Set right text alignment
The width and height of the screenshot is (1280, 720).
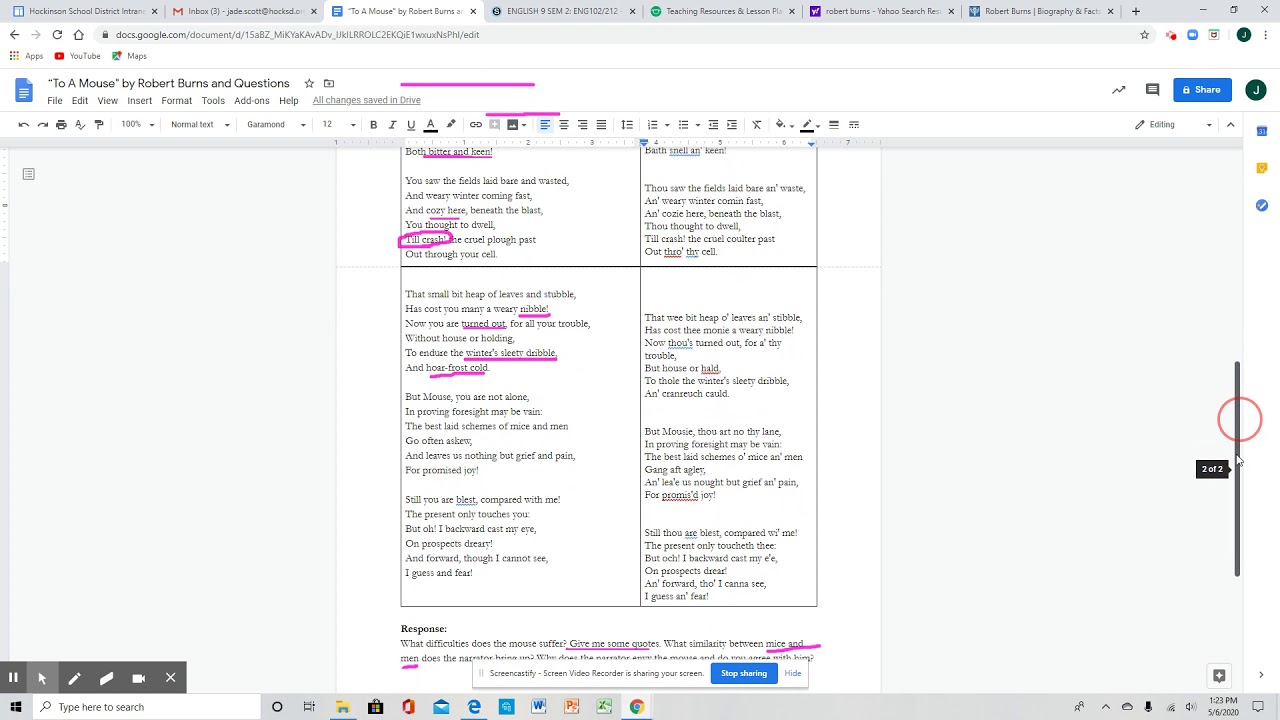[583, 125]
